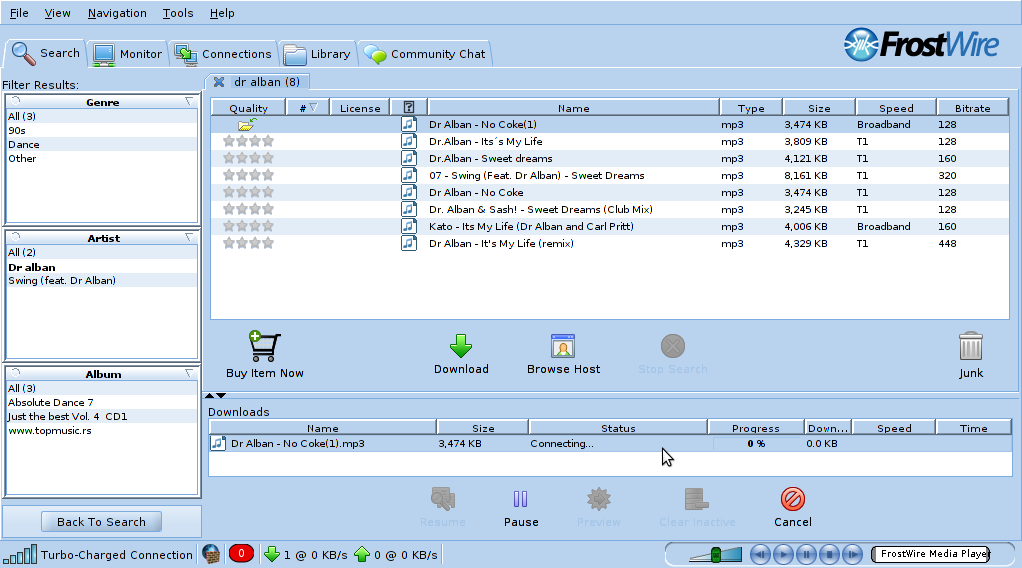
Task: Open Browse Host icon
Action: 562,346
